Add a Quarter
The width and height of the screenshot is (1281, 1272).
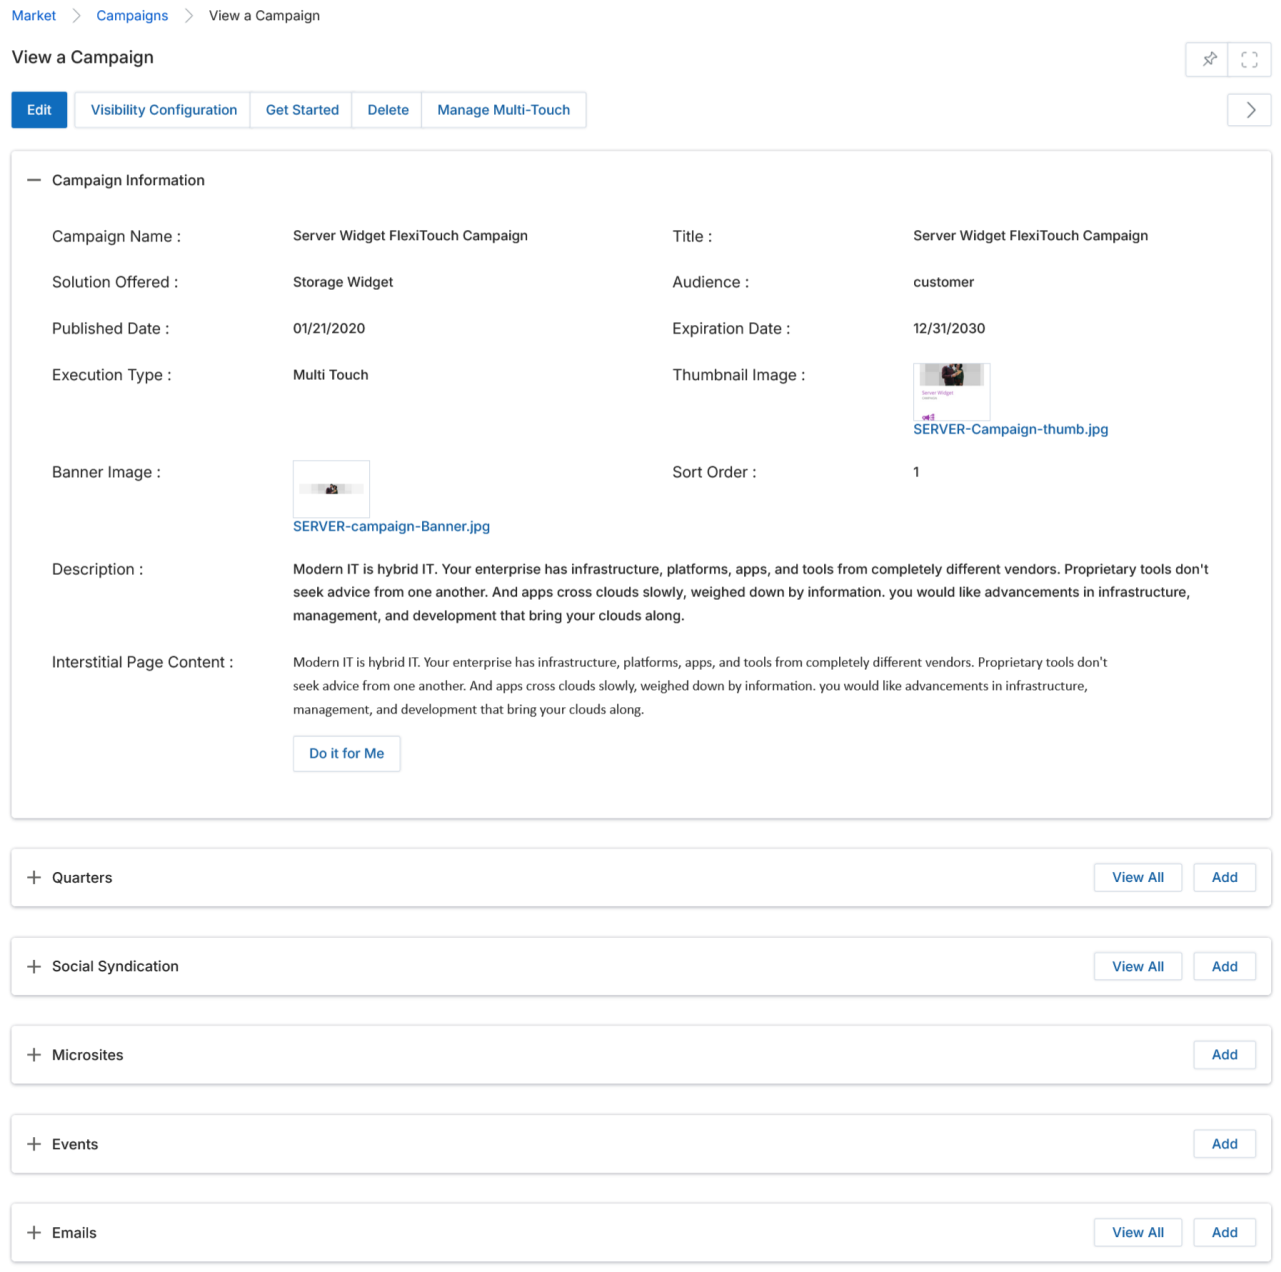coord(1225,877)
